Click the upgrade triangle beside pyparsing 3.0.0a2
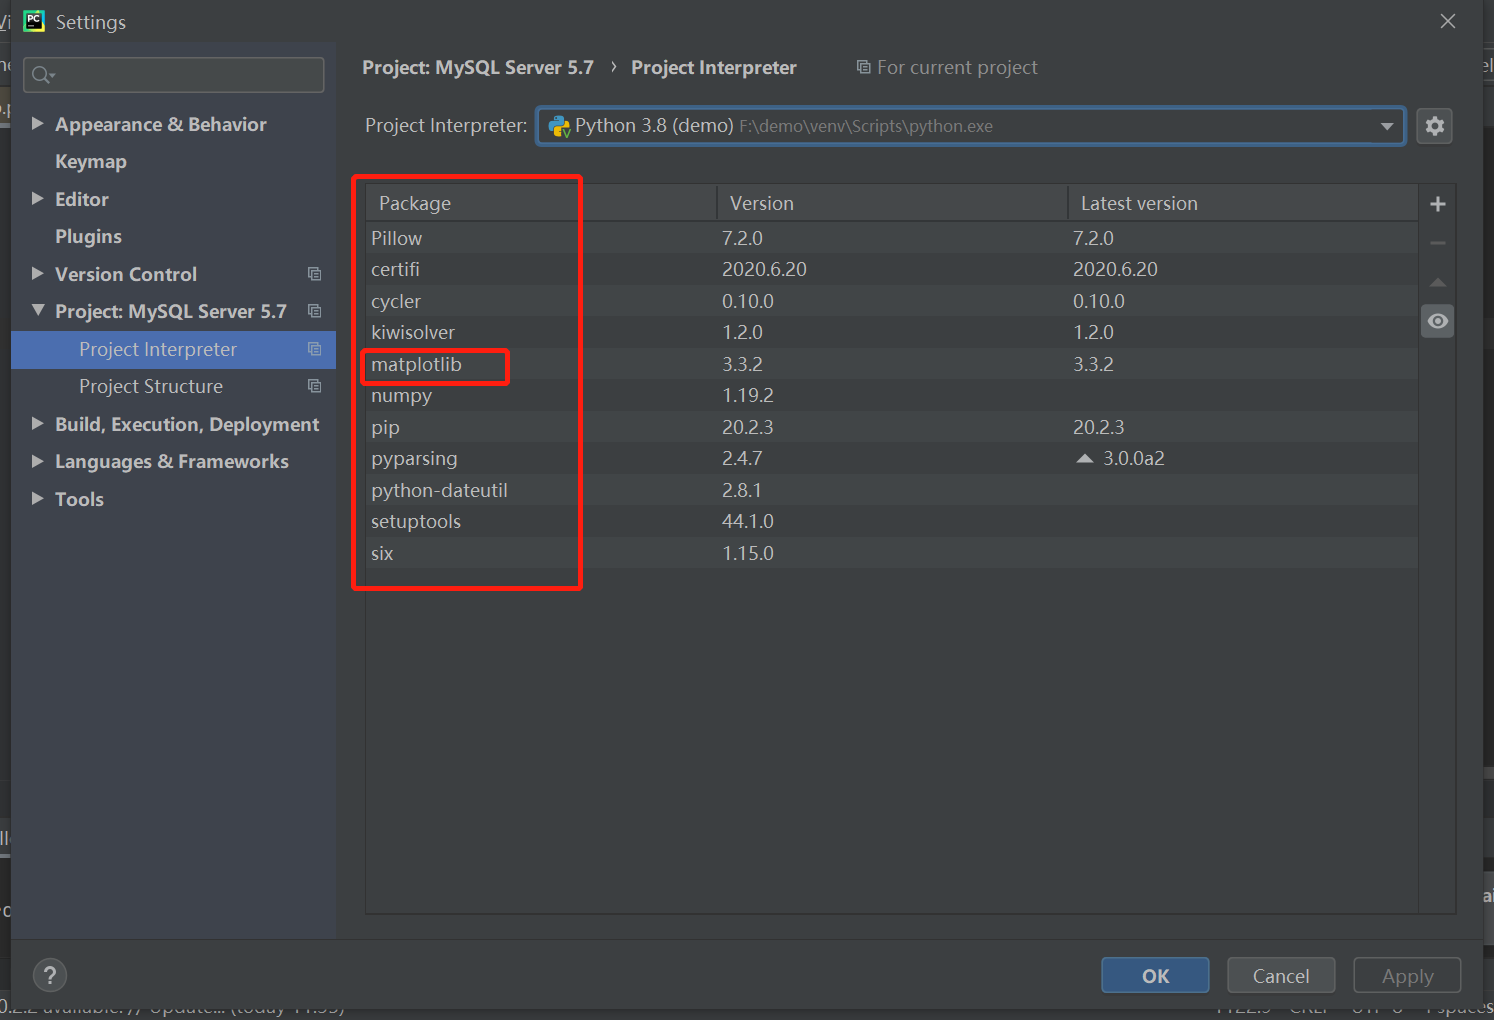1494x1020 pixels. pos(1084,457)
